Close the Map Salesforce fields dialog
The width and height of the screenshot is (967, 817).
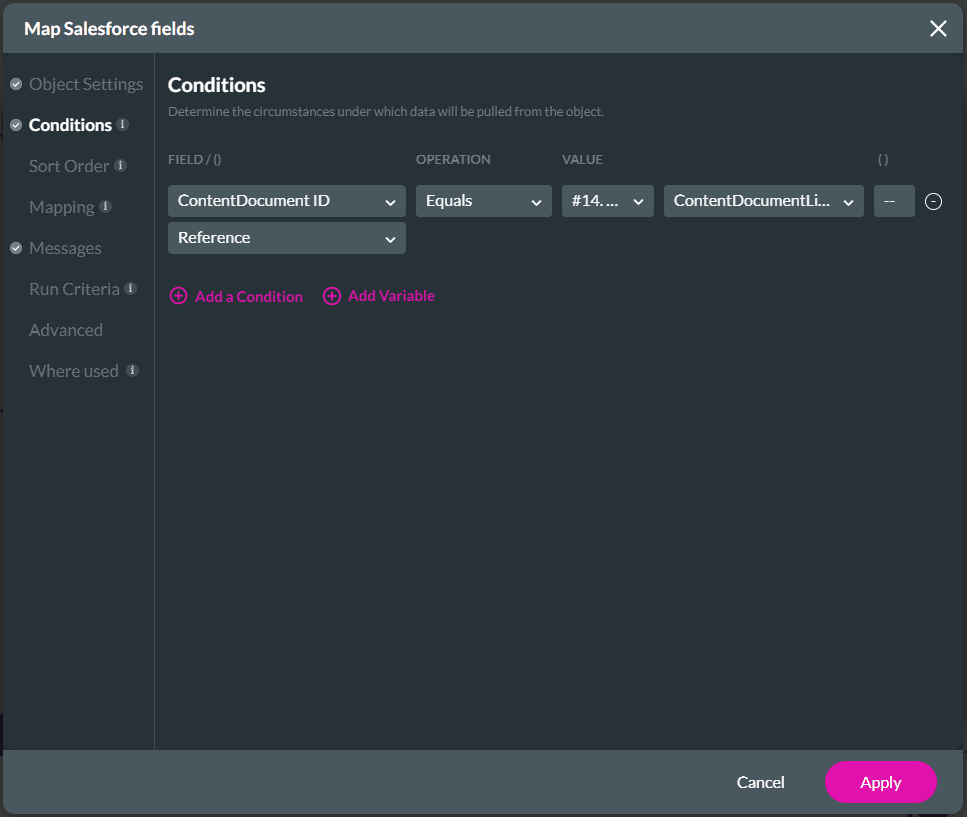[938, 28]
